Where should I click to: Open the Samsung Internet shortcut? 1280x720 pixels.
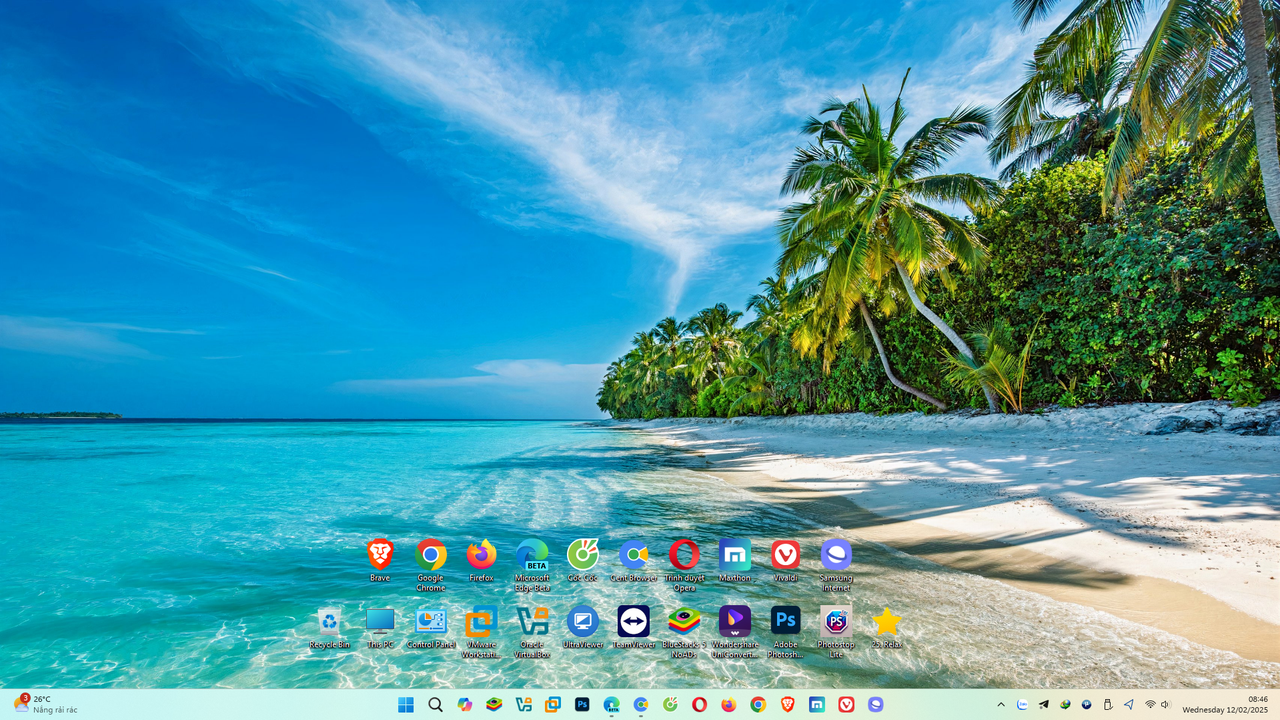pos(836,557)
